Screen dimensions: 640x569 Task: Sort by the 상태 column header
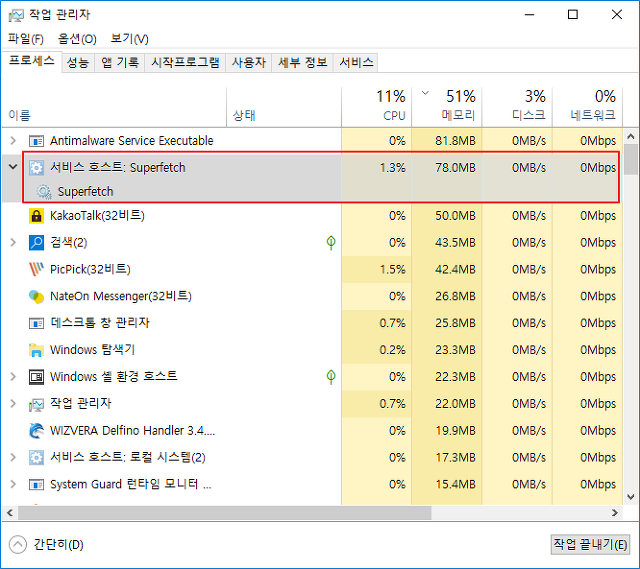(x=284, y=107)
